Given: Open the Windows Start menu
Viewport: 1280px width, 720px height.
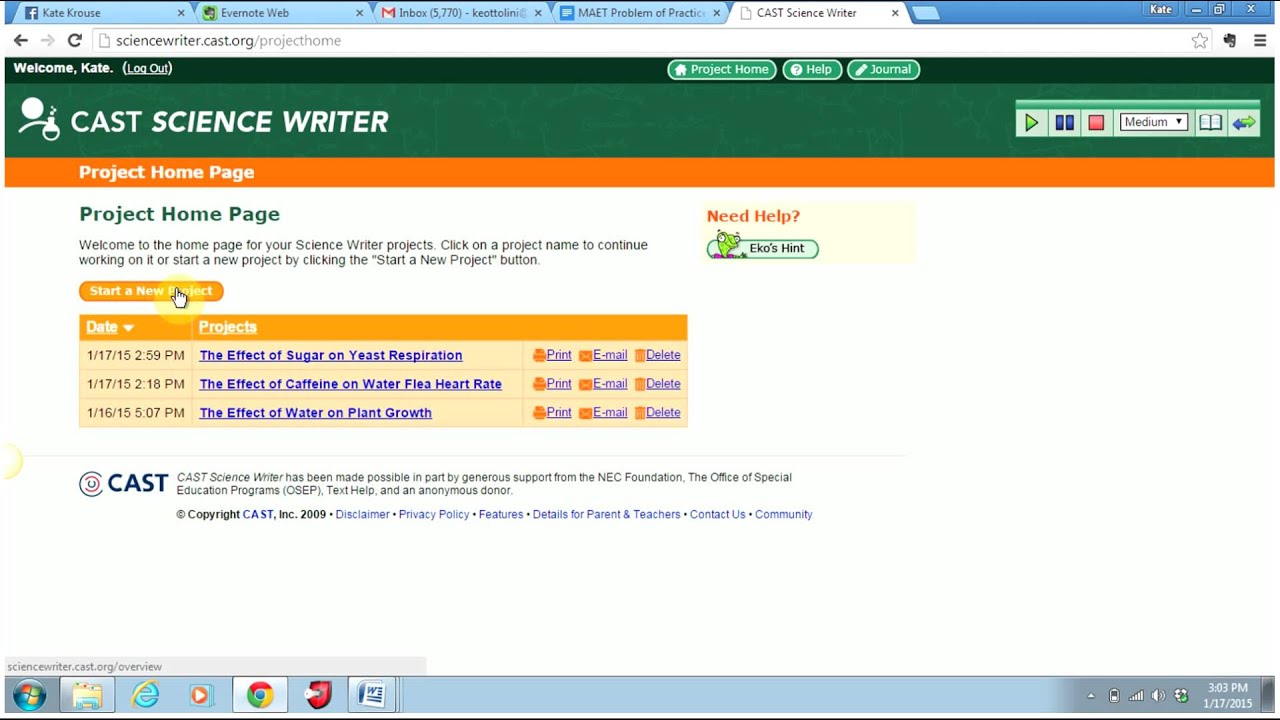Looking at the screenshot, I should tap(29, 695).
